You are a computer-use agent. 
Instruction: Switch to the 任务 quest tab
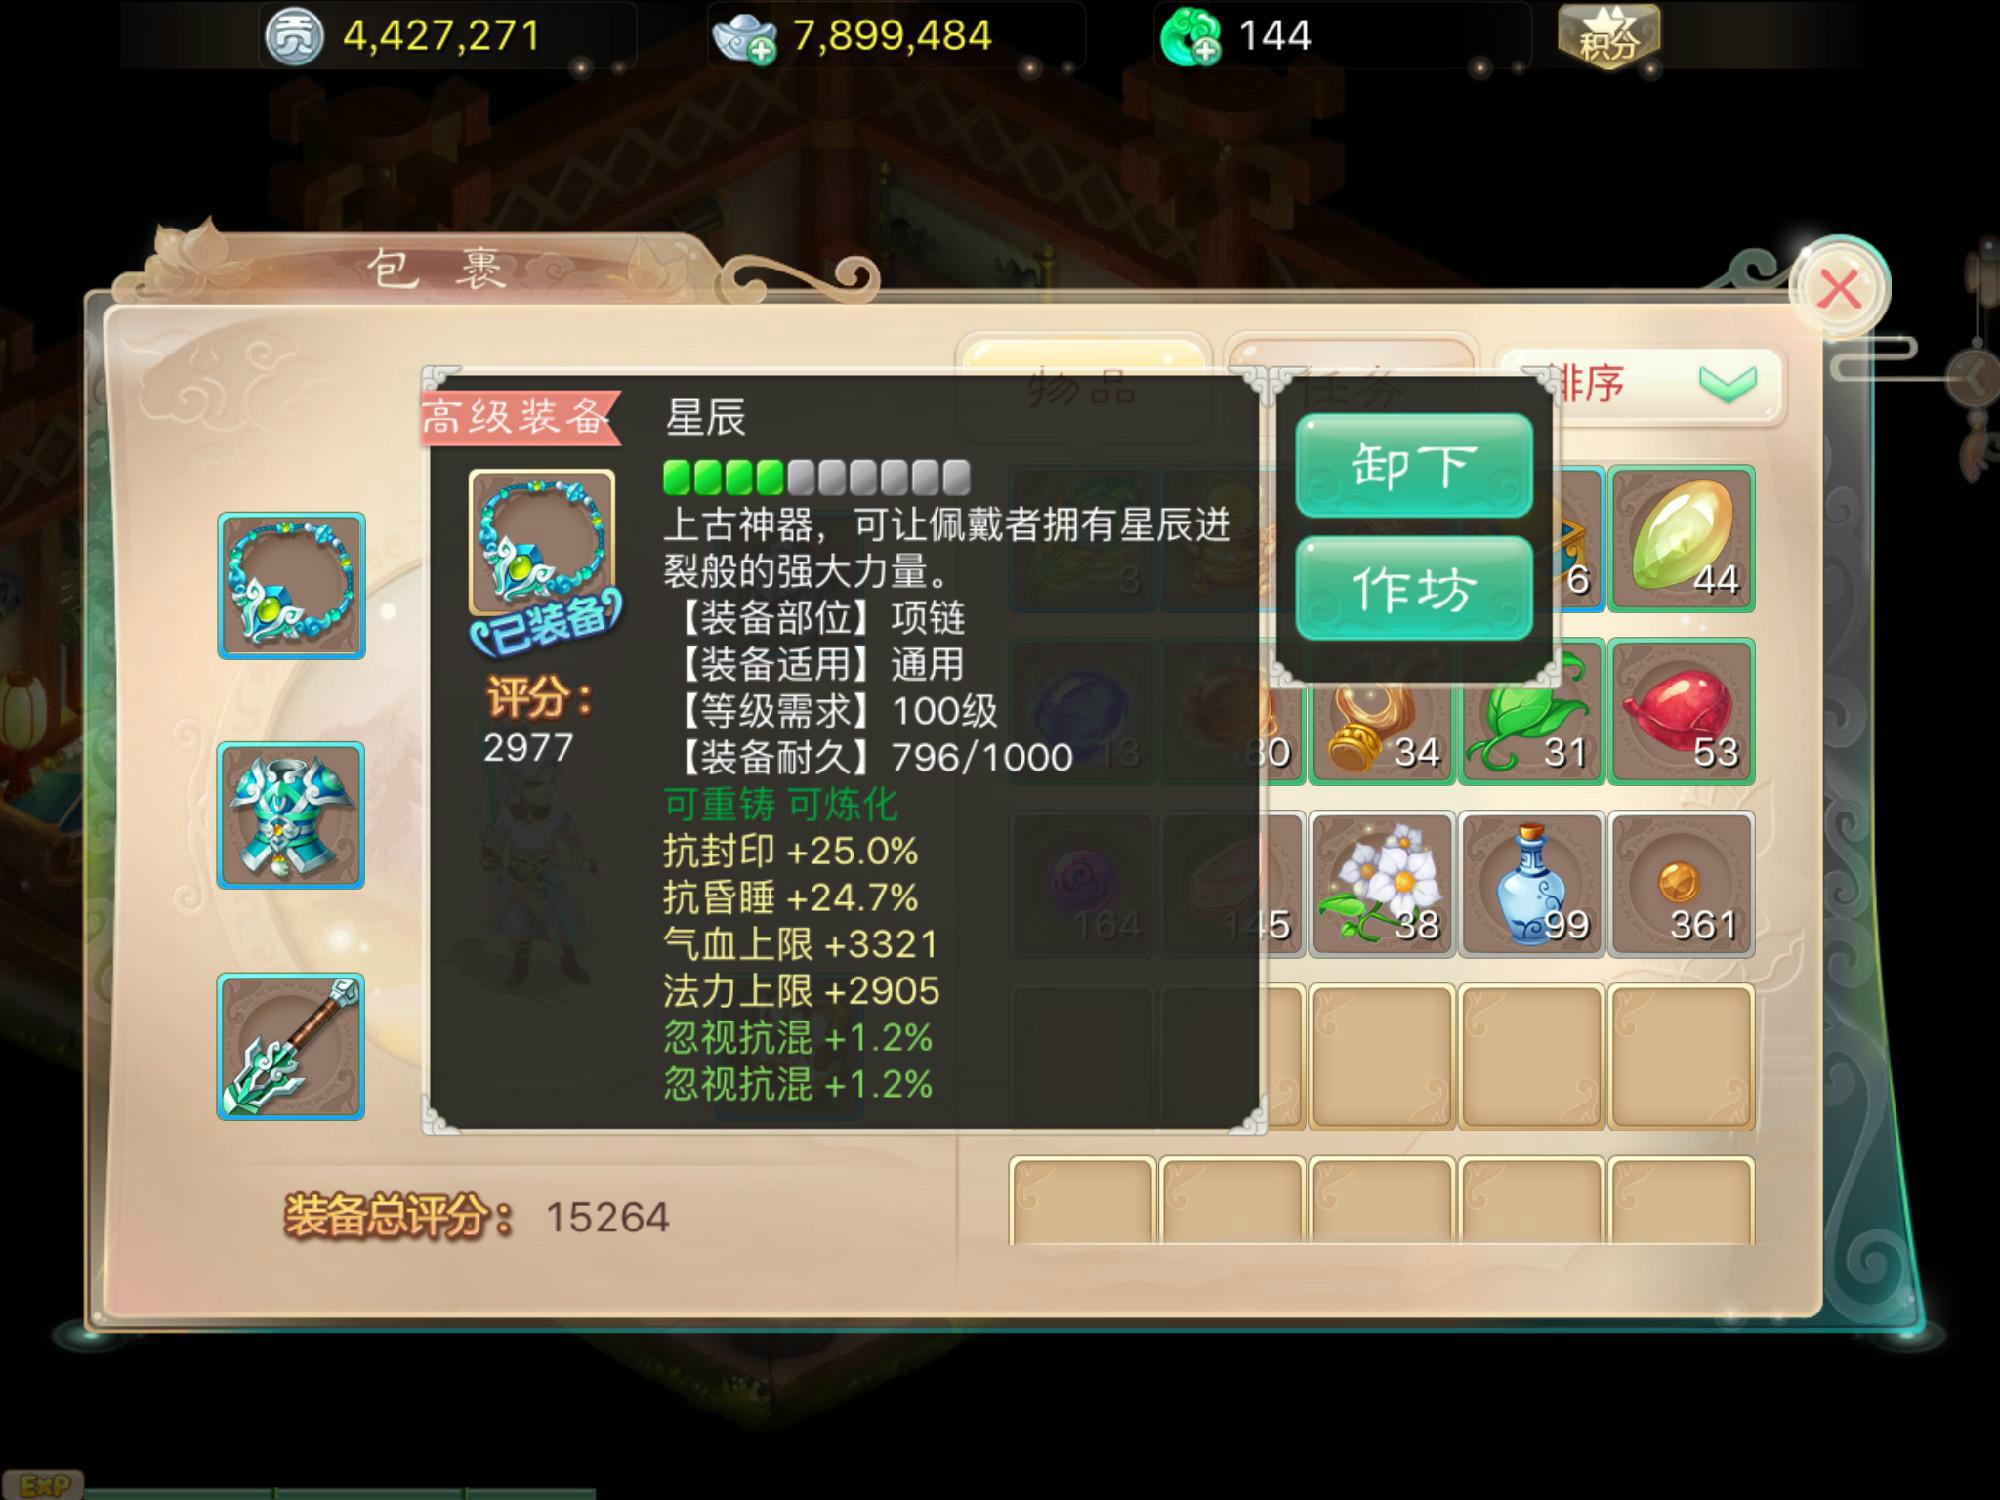(x=1350, y=385)
